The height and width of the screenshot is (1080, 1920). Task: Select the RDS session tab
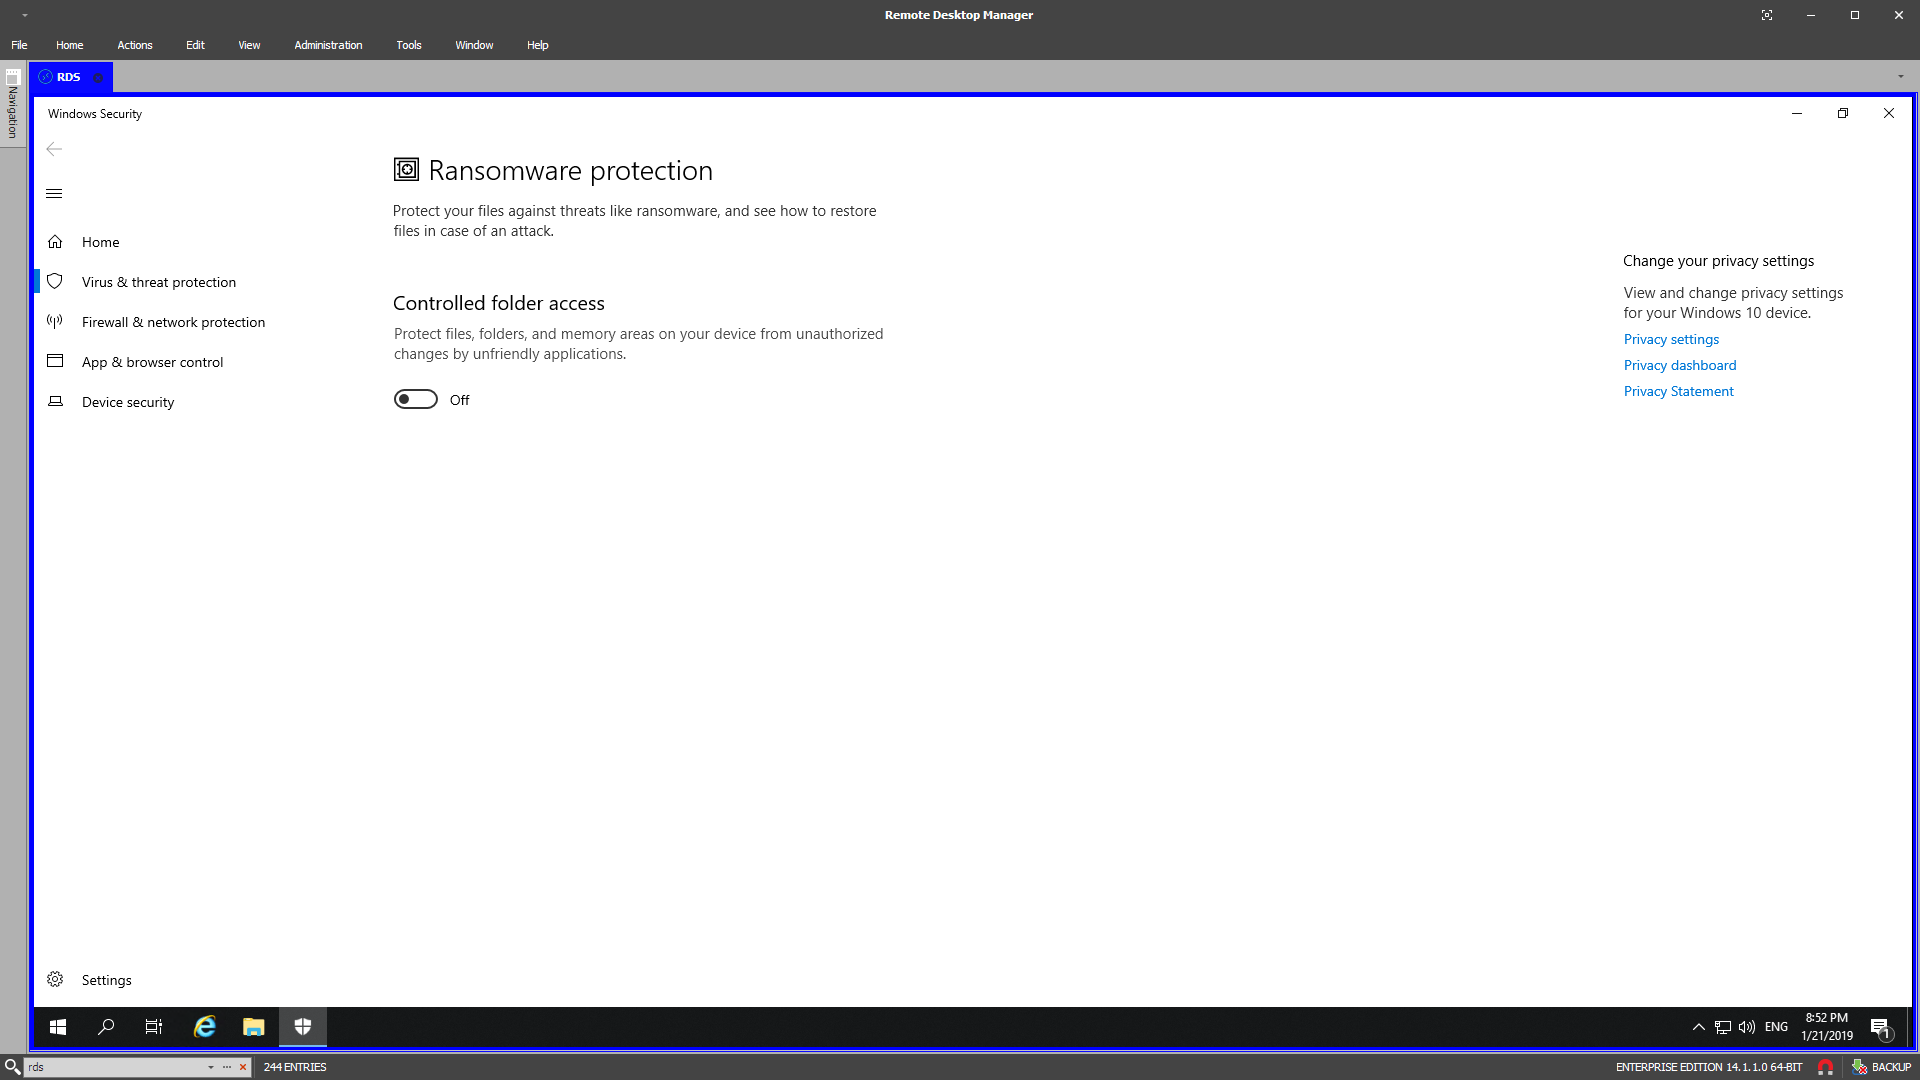click(67, 76)
